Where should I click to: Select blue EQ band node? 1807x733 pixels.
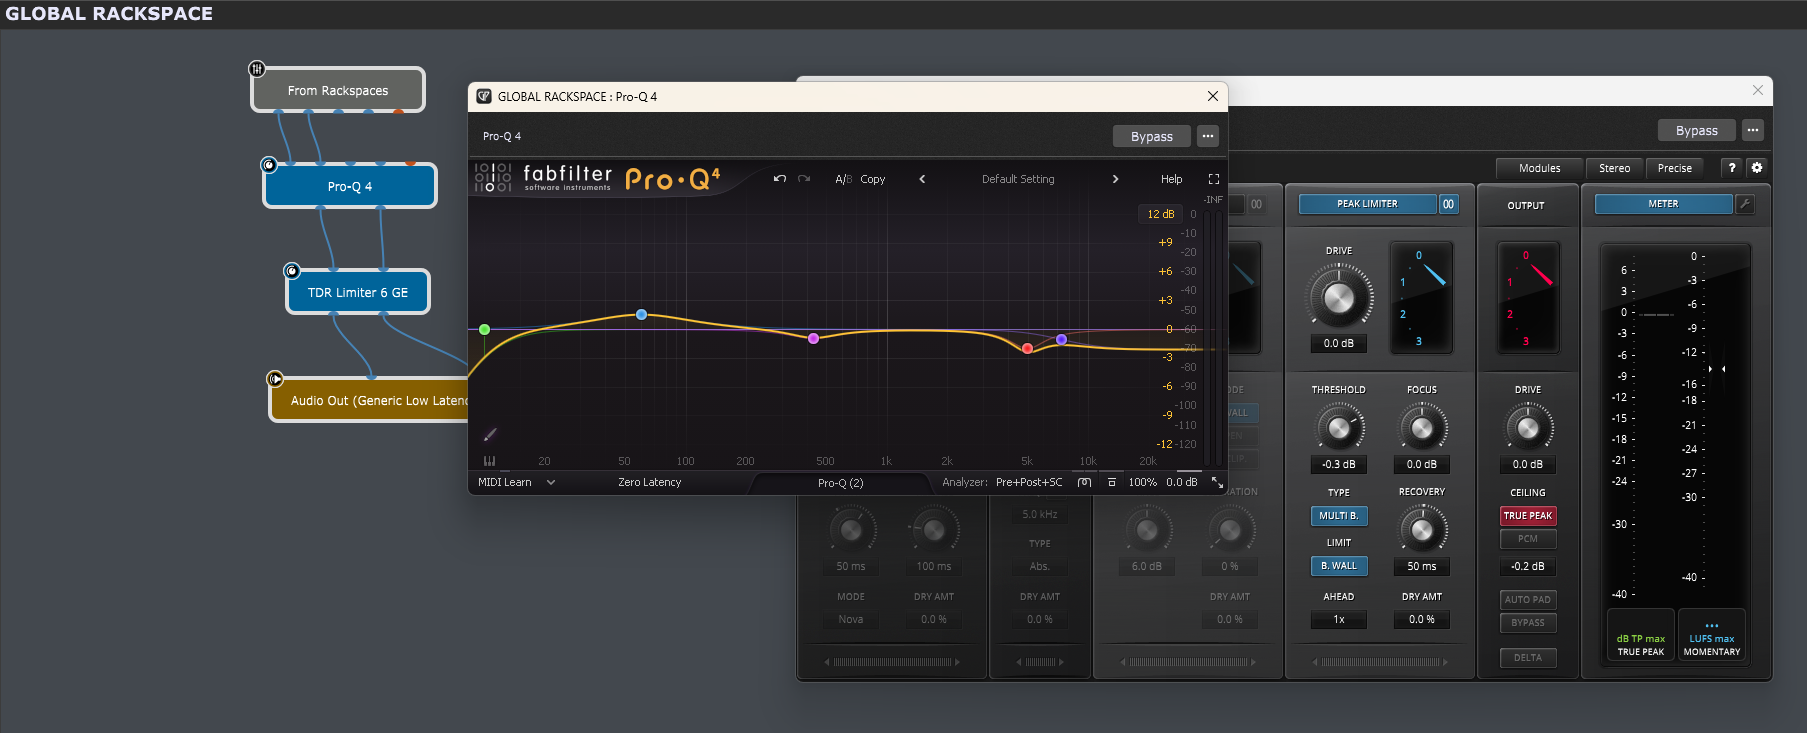coord(641,314)
